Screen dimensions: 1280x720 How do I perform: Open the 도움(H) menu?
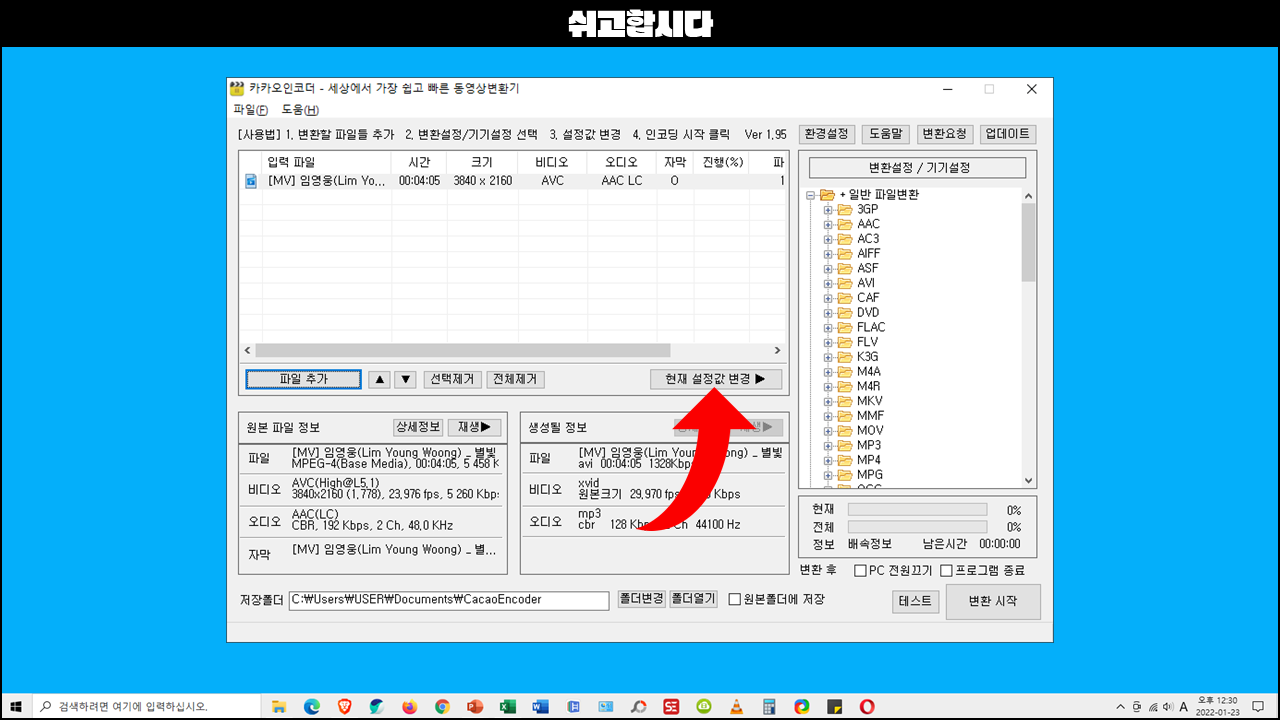300,110
